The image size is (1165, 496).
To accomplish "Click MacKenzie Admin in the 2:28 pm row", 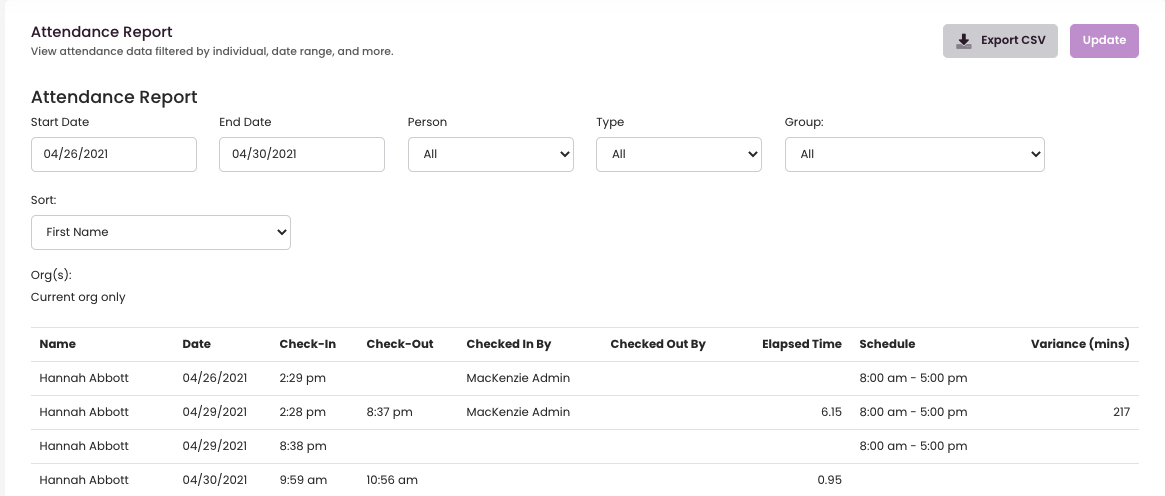I will pos(518,412).
